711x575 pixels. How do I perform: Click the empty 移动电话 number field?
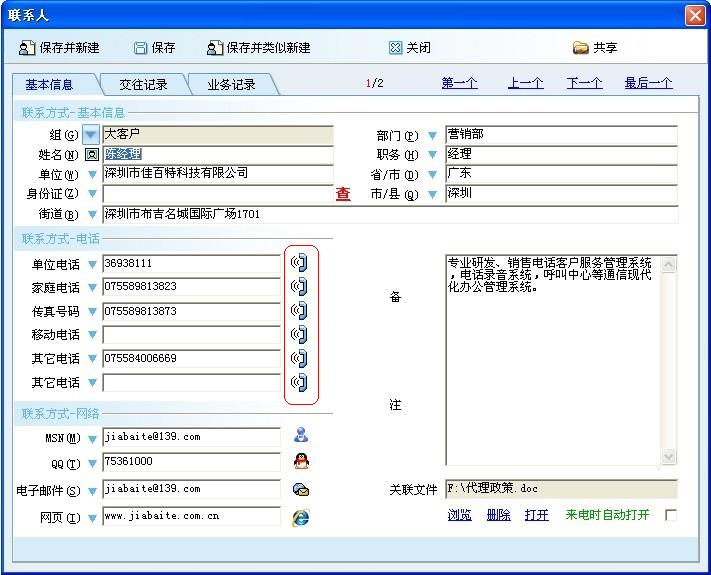(x=191, y=335)
